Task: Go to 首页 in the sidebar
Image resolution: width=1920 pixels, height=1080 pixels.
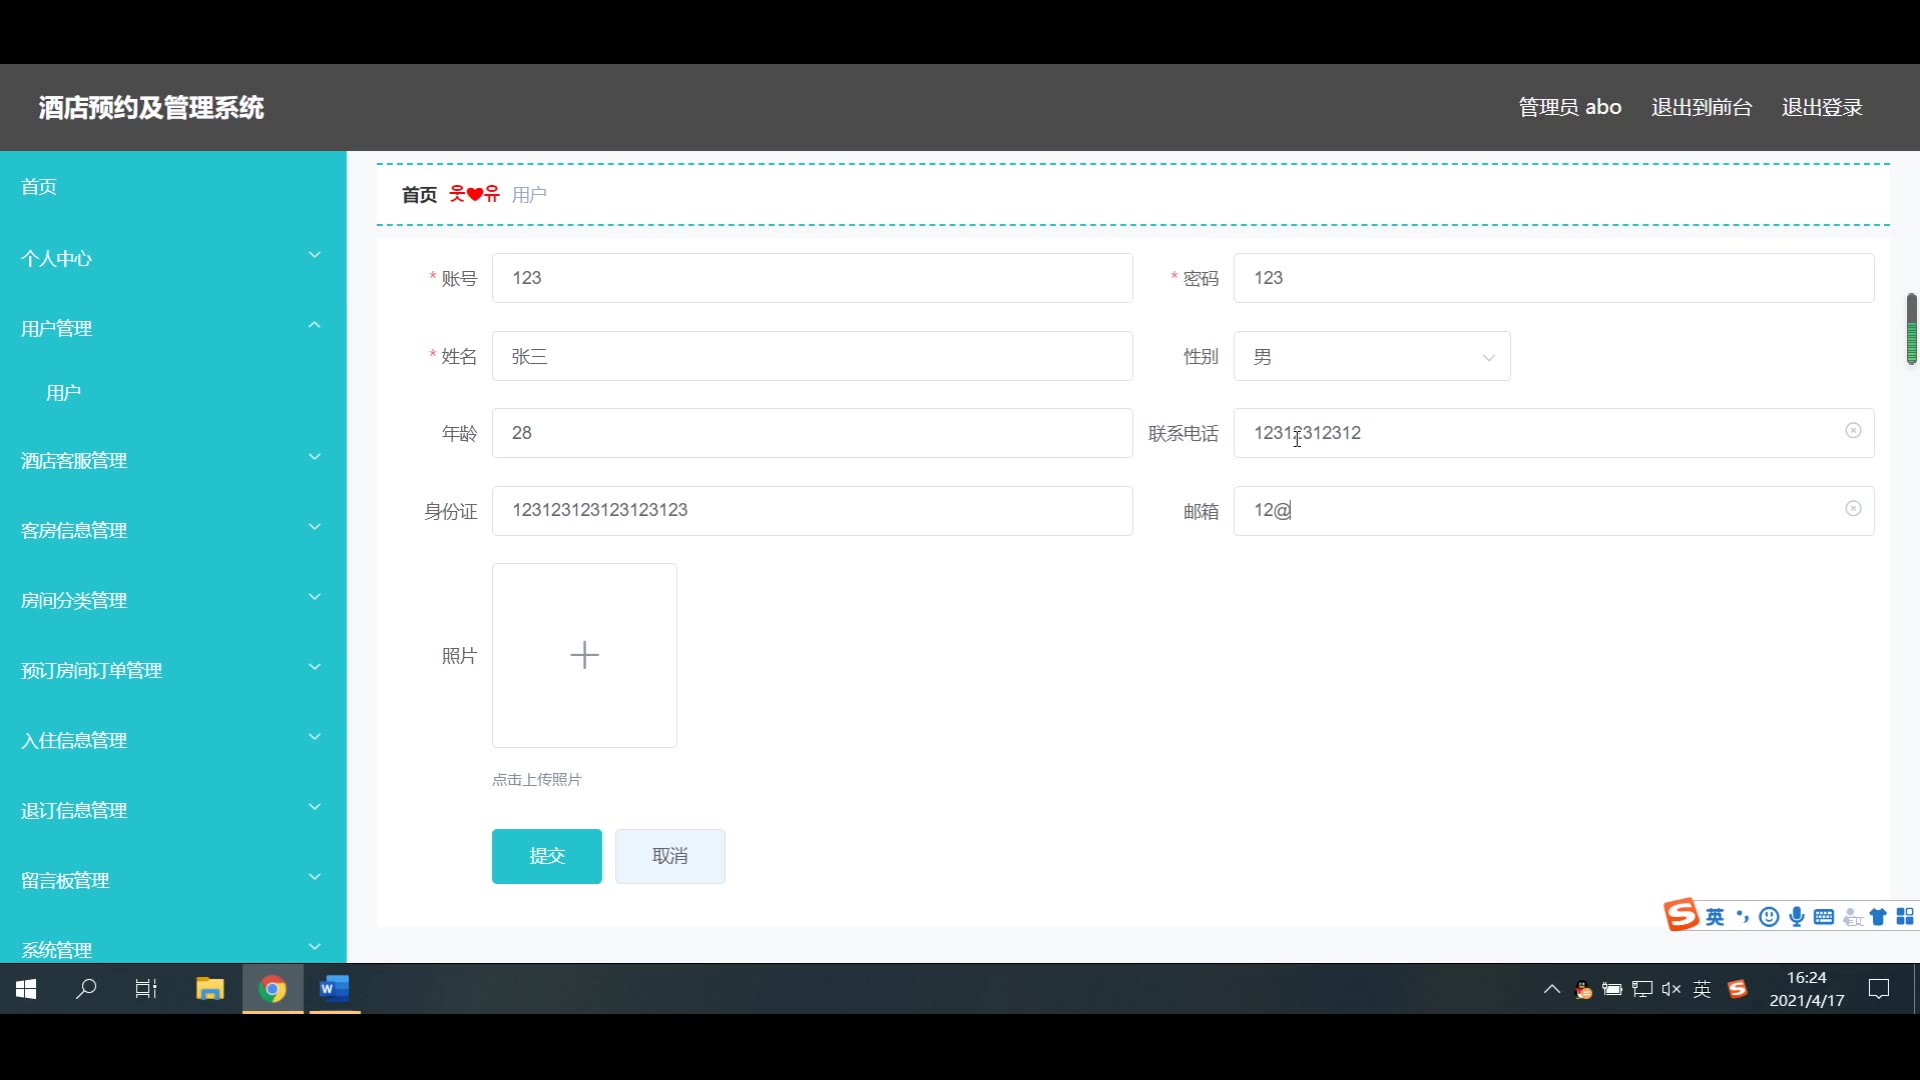Action: coord(39,187)
